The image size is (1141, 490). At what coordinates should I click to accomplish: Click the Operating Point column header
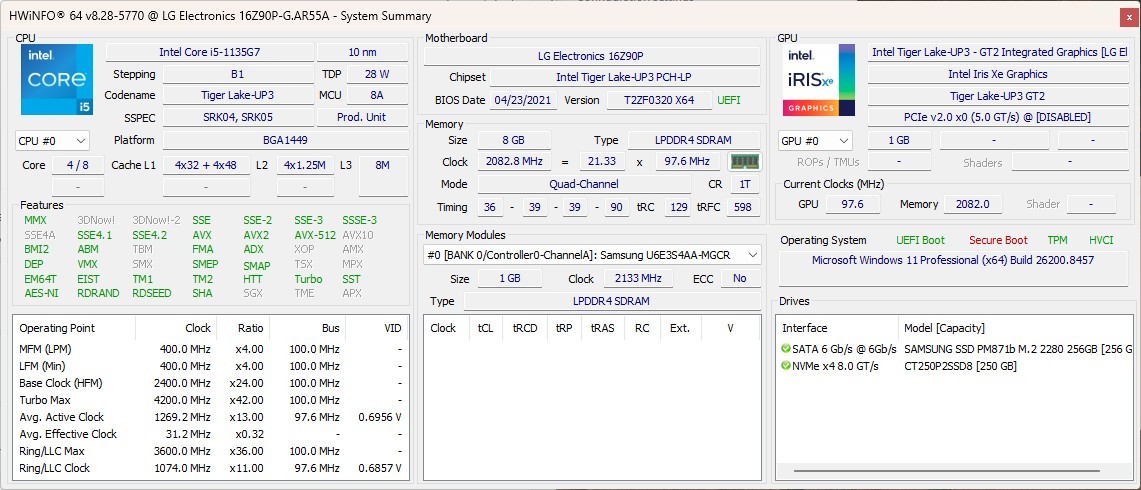57,328
